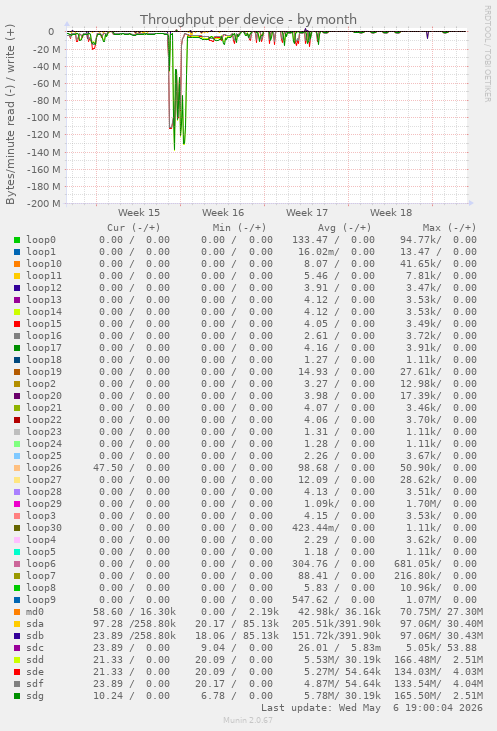497x731 pixels.
Task: Click the '94.77k/' max value for loop0
Action: coord(421,240)
